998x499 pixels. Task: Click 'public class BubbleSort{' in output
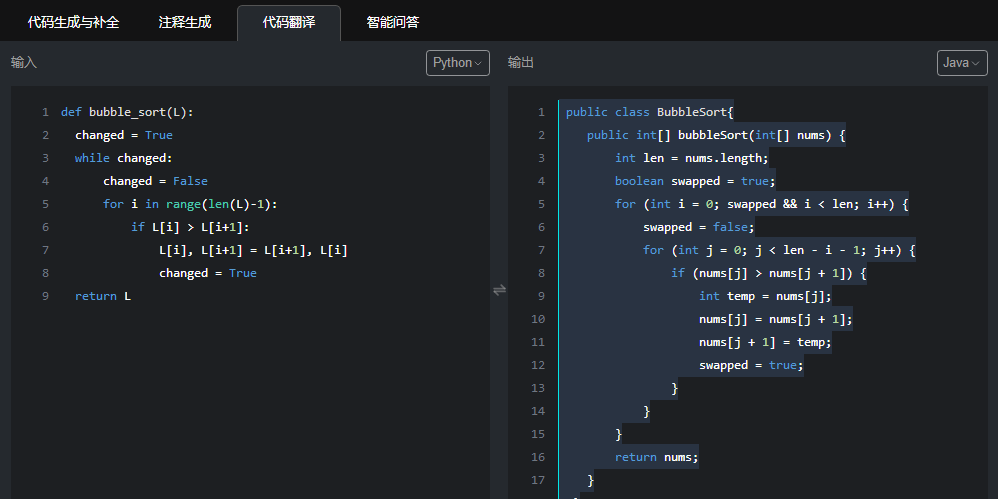(x=649, y=112)
